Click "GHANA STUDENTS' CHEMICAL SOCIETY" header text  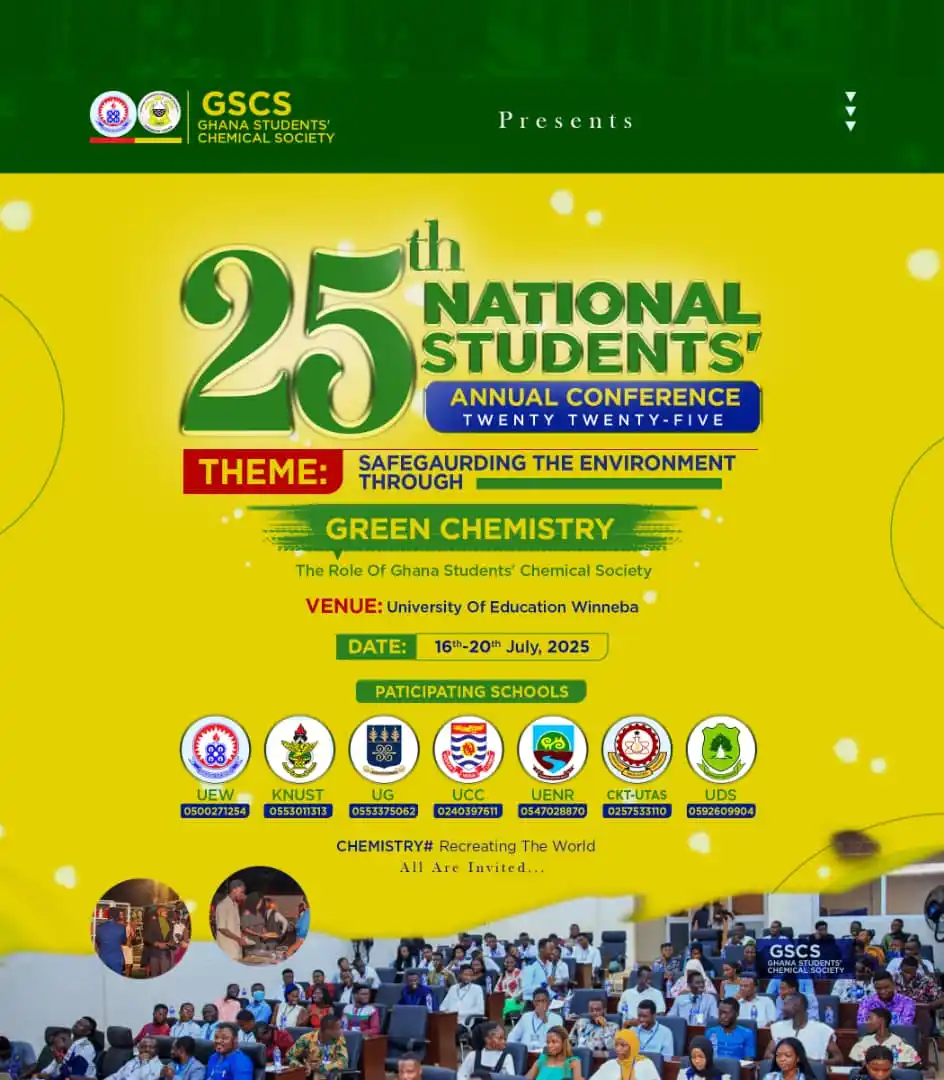pyautogui.click(x=266, y=132)
